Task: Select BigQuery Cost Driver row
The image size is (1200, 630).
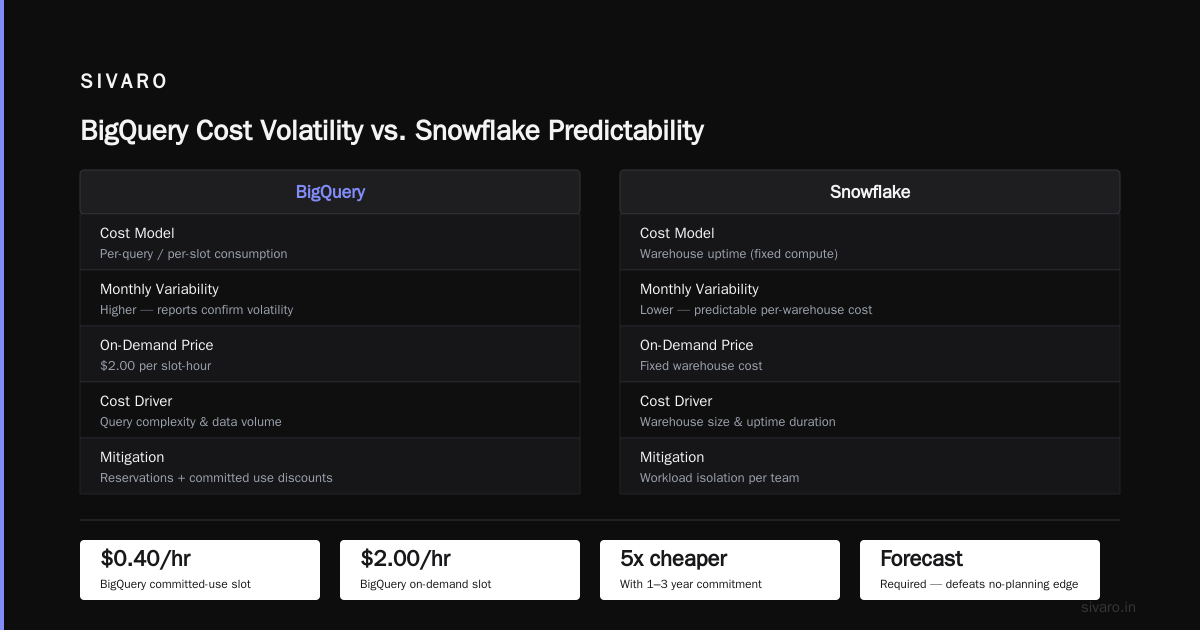Action: 330,410
